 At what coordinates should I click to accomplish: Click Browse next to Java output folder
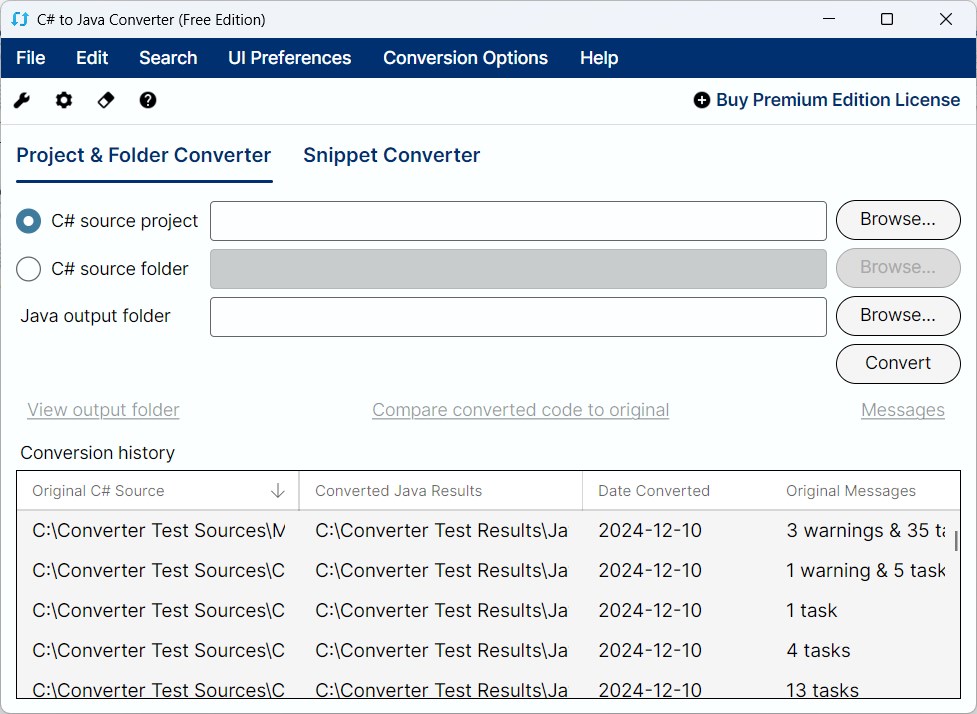(897, 316)
